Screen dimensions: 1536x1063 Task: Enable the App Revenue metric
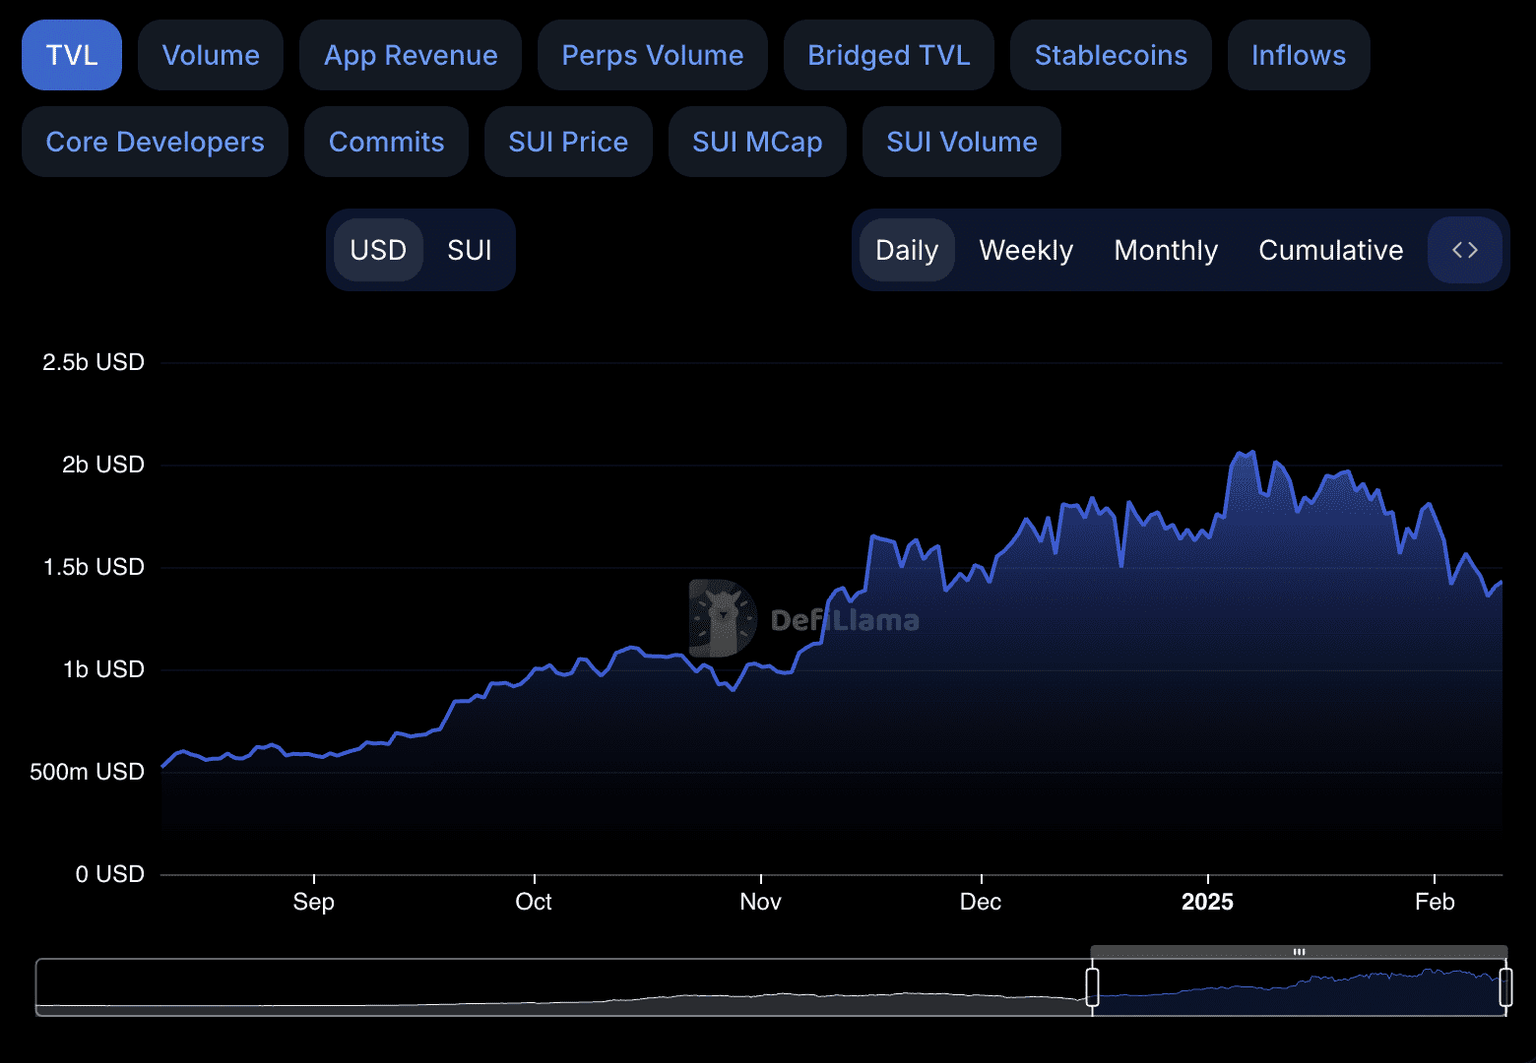410,55
